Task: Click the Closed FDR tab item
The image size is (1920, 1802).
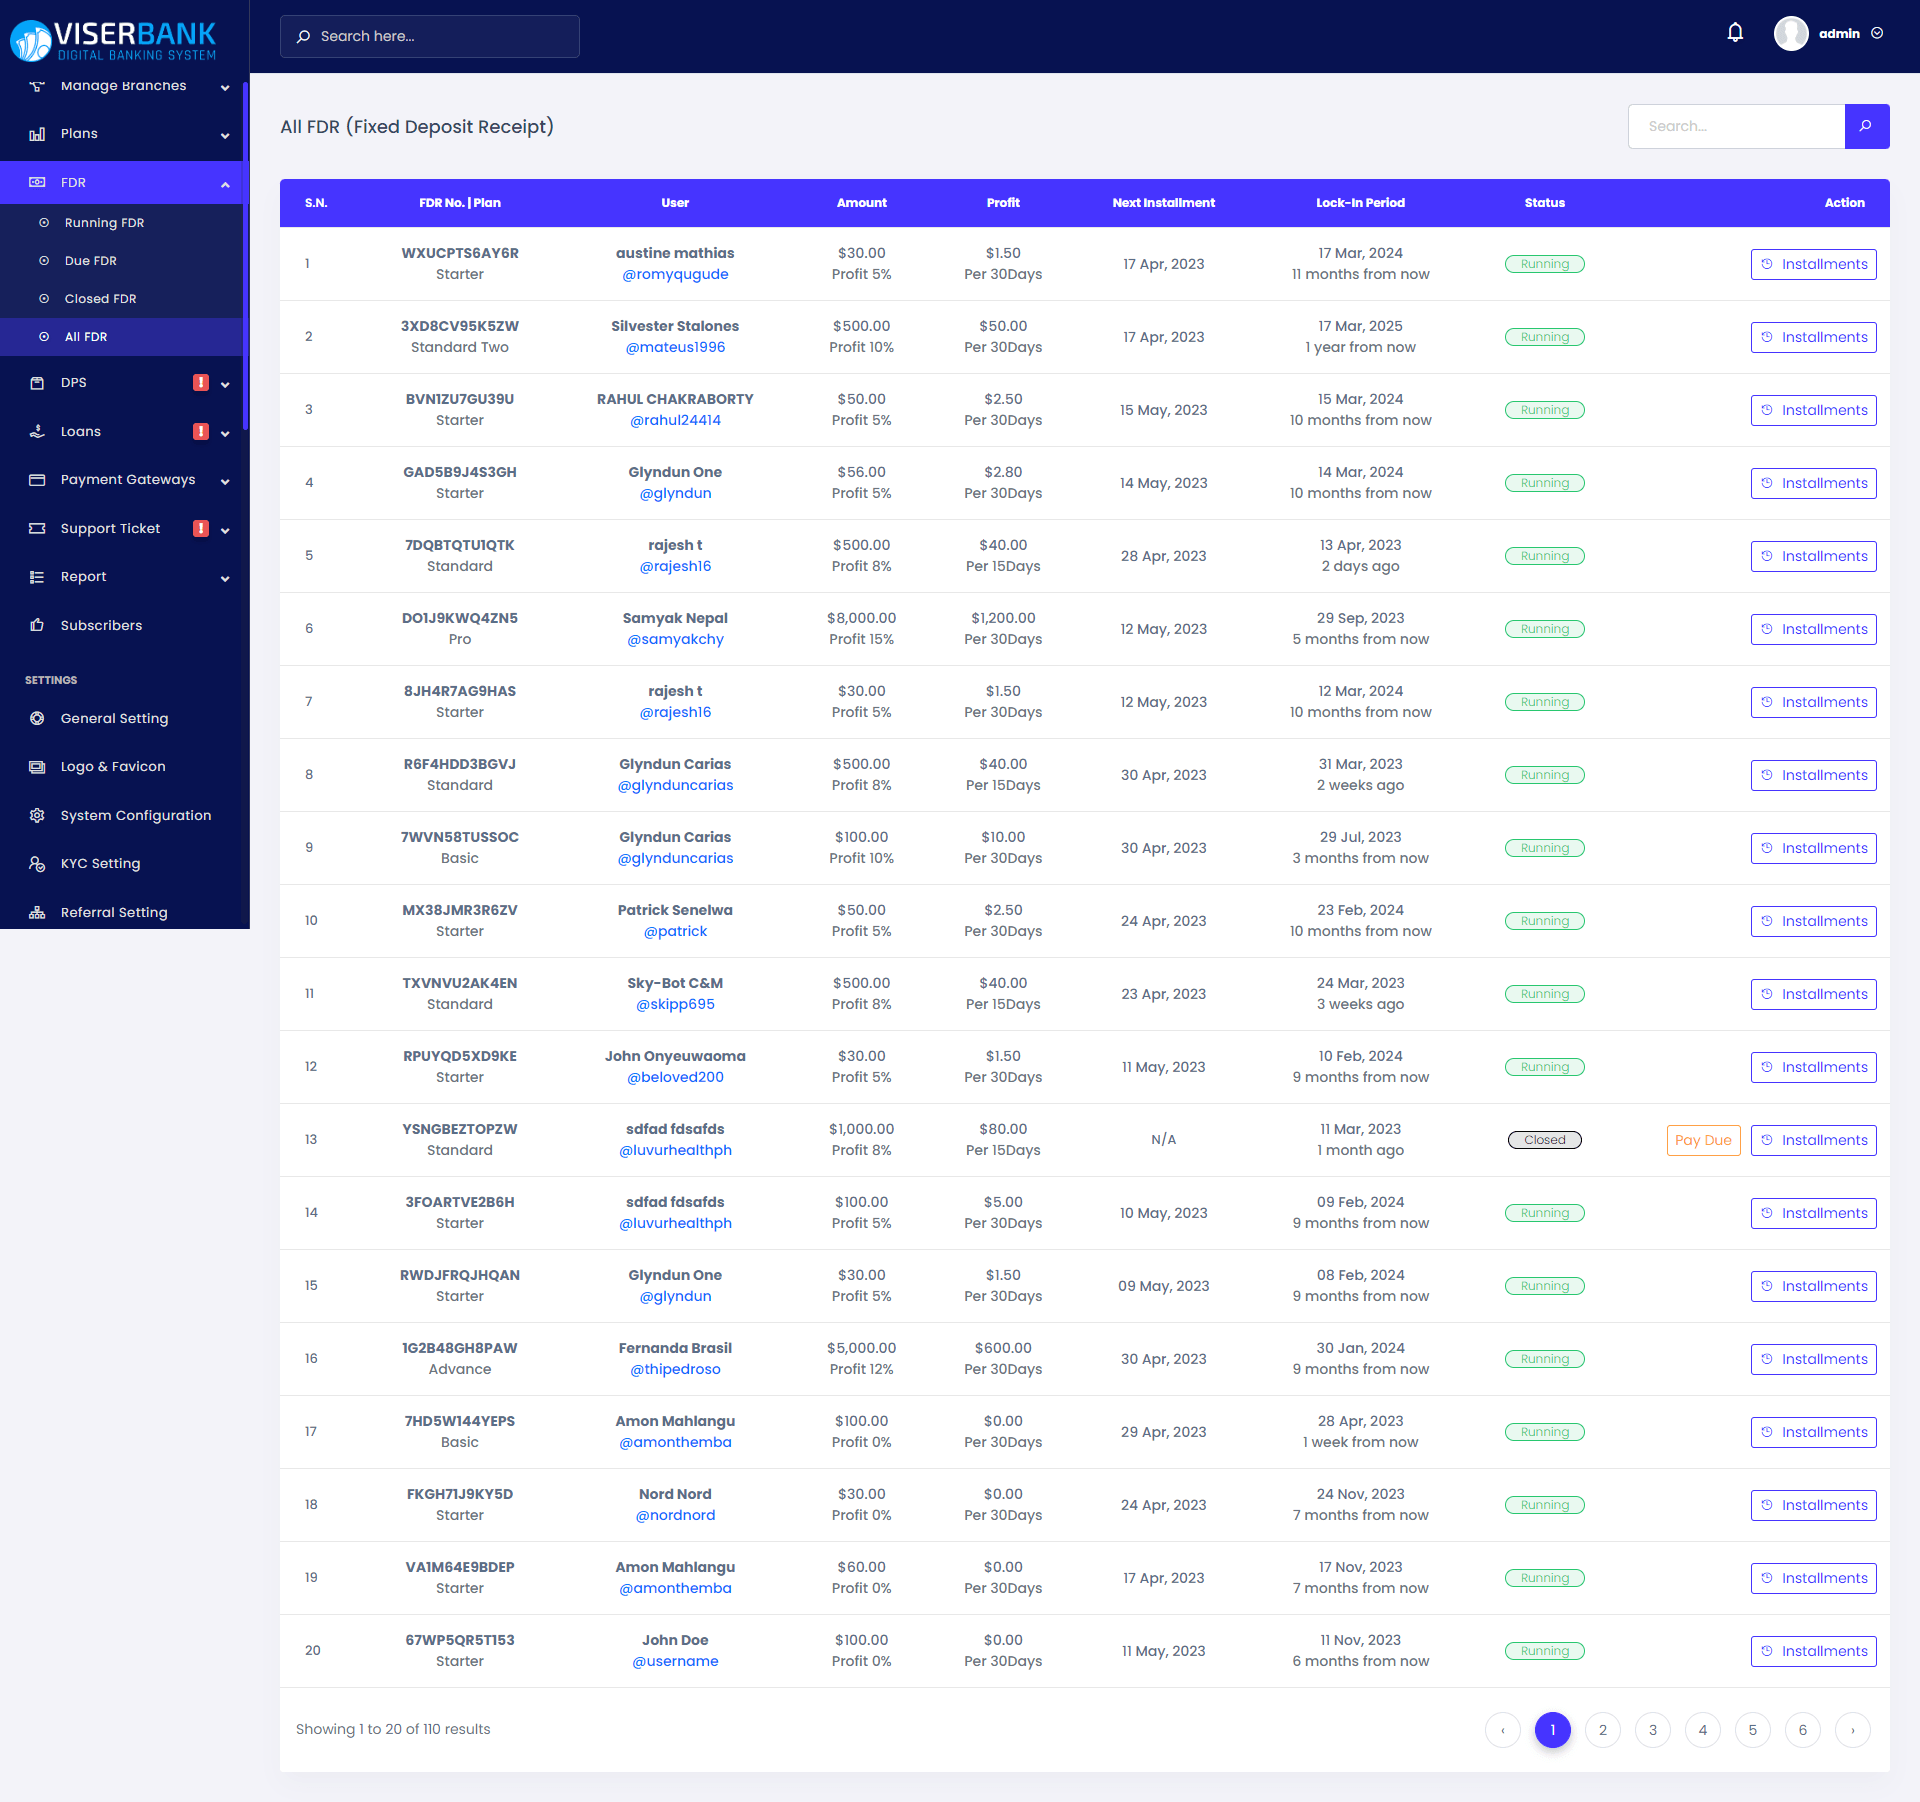Action: coord(100,298)
